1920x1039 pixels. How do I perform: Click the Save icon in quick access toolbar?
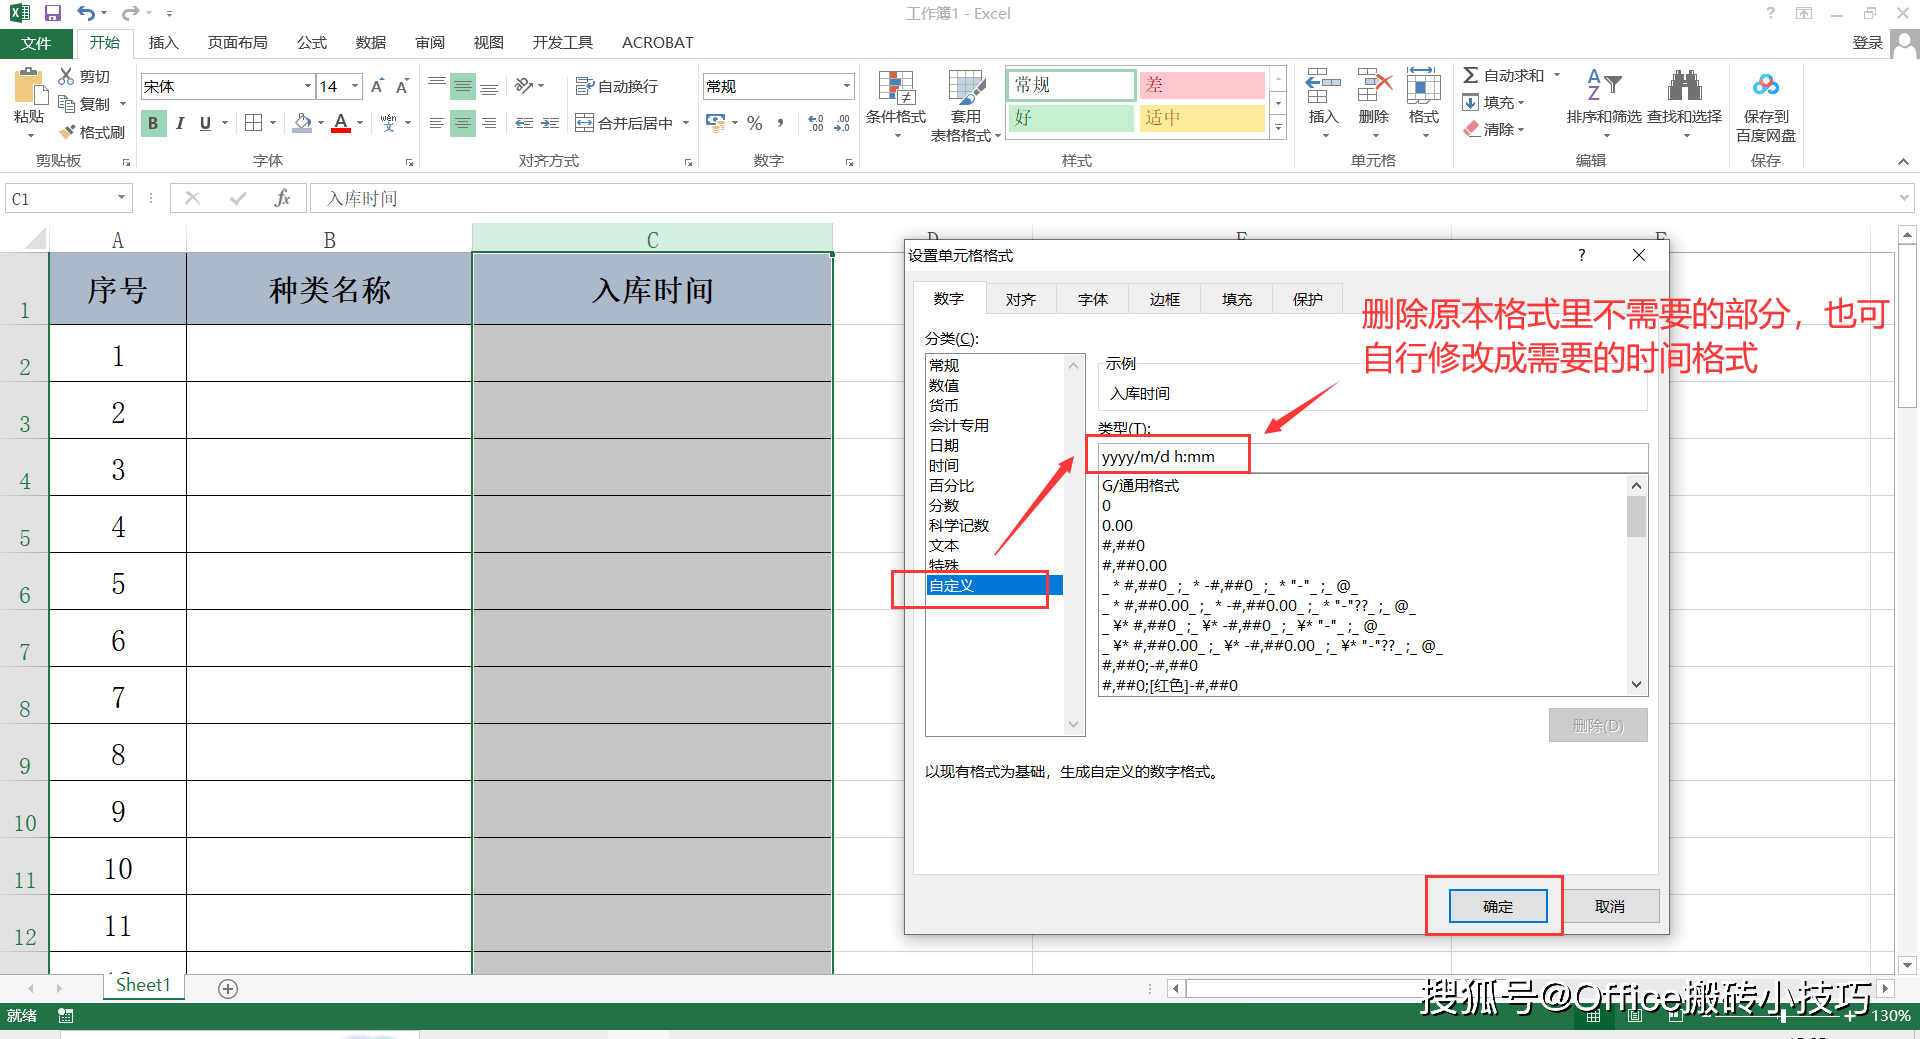(53, 13)
